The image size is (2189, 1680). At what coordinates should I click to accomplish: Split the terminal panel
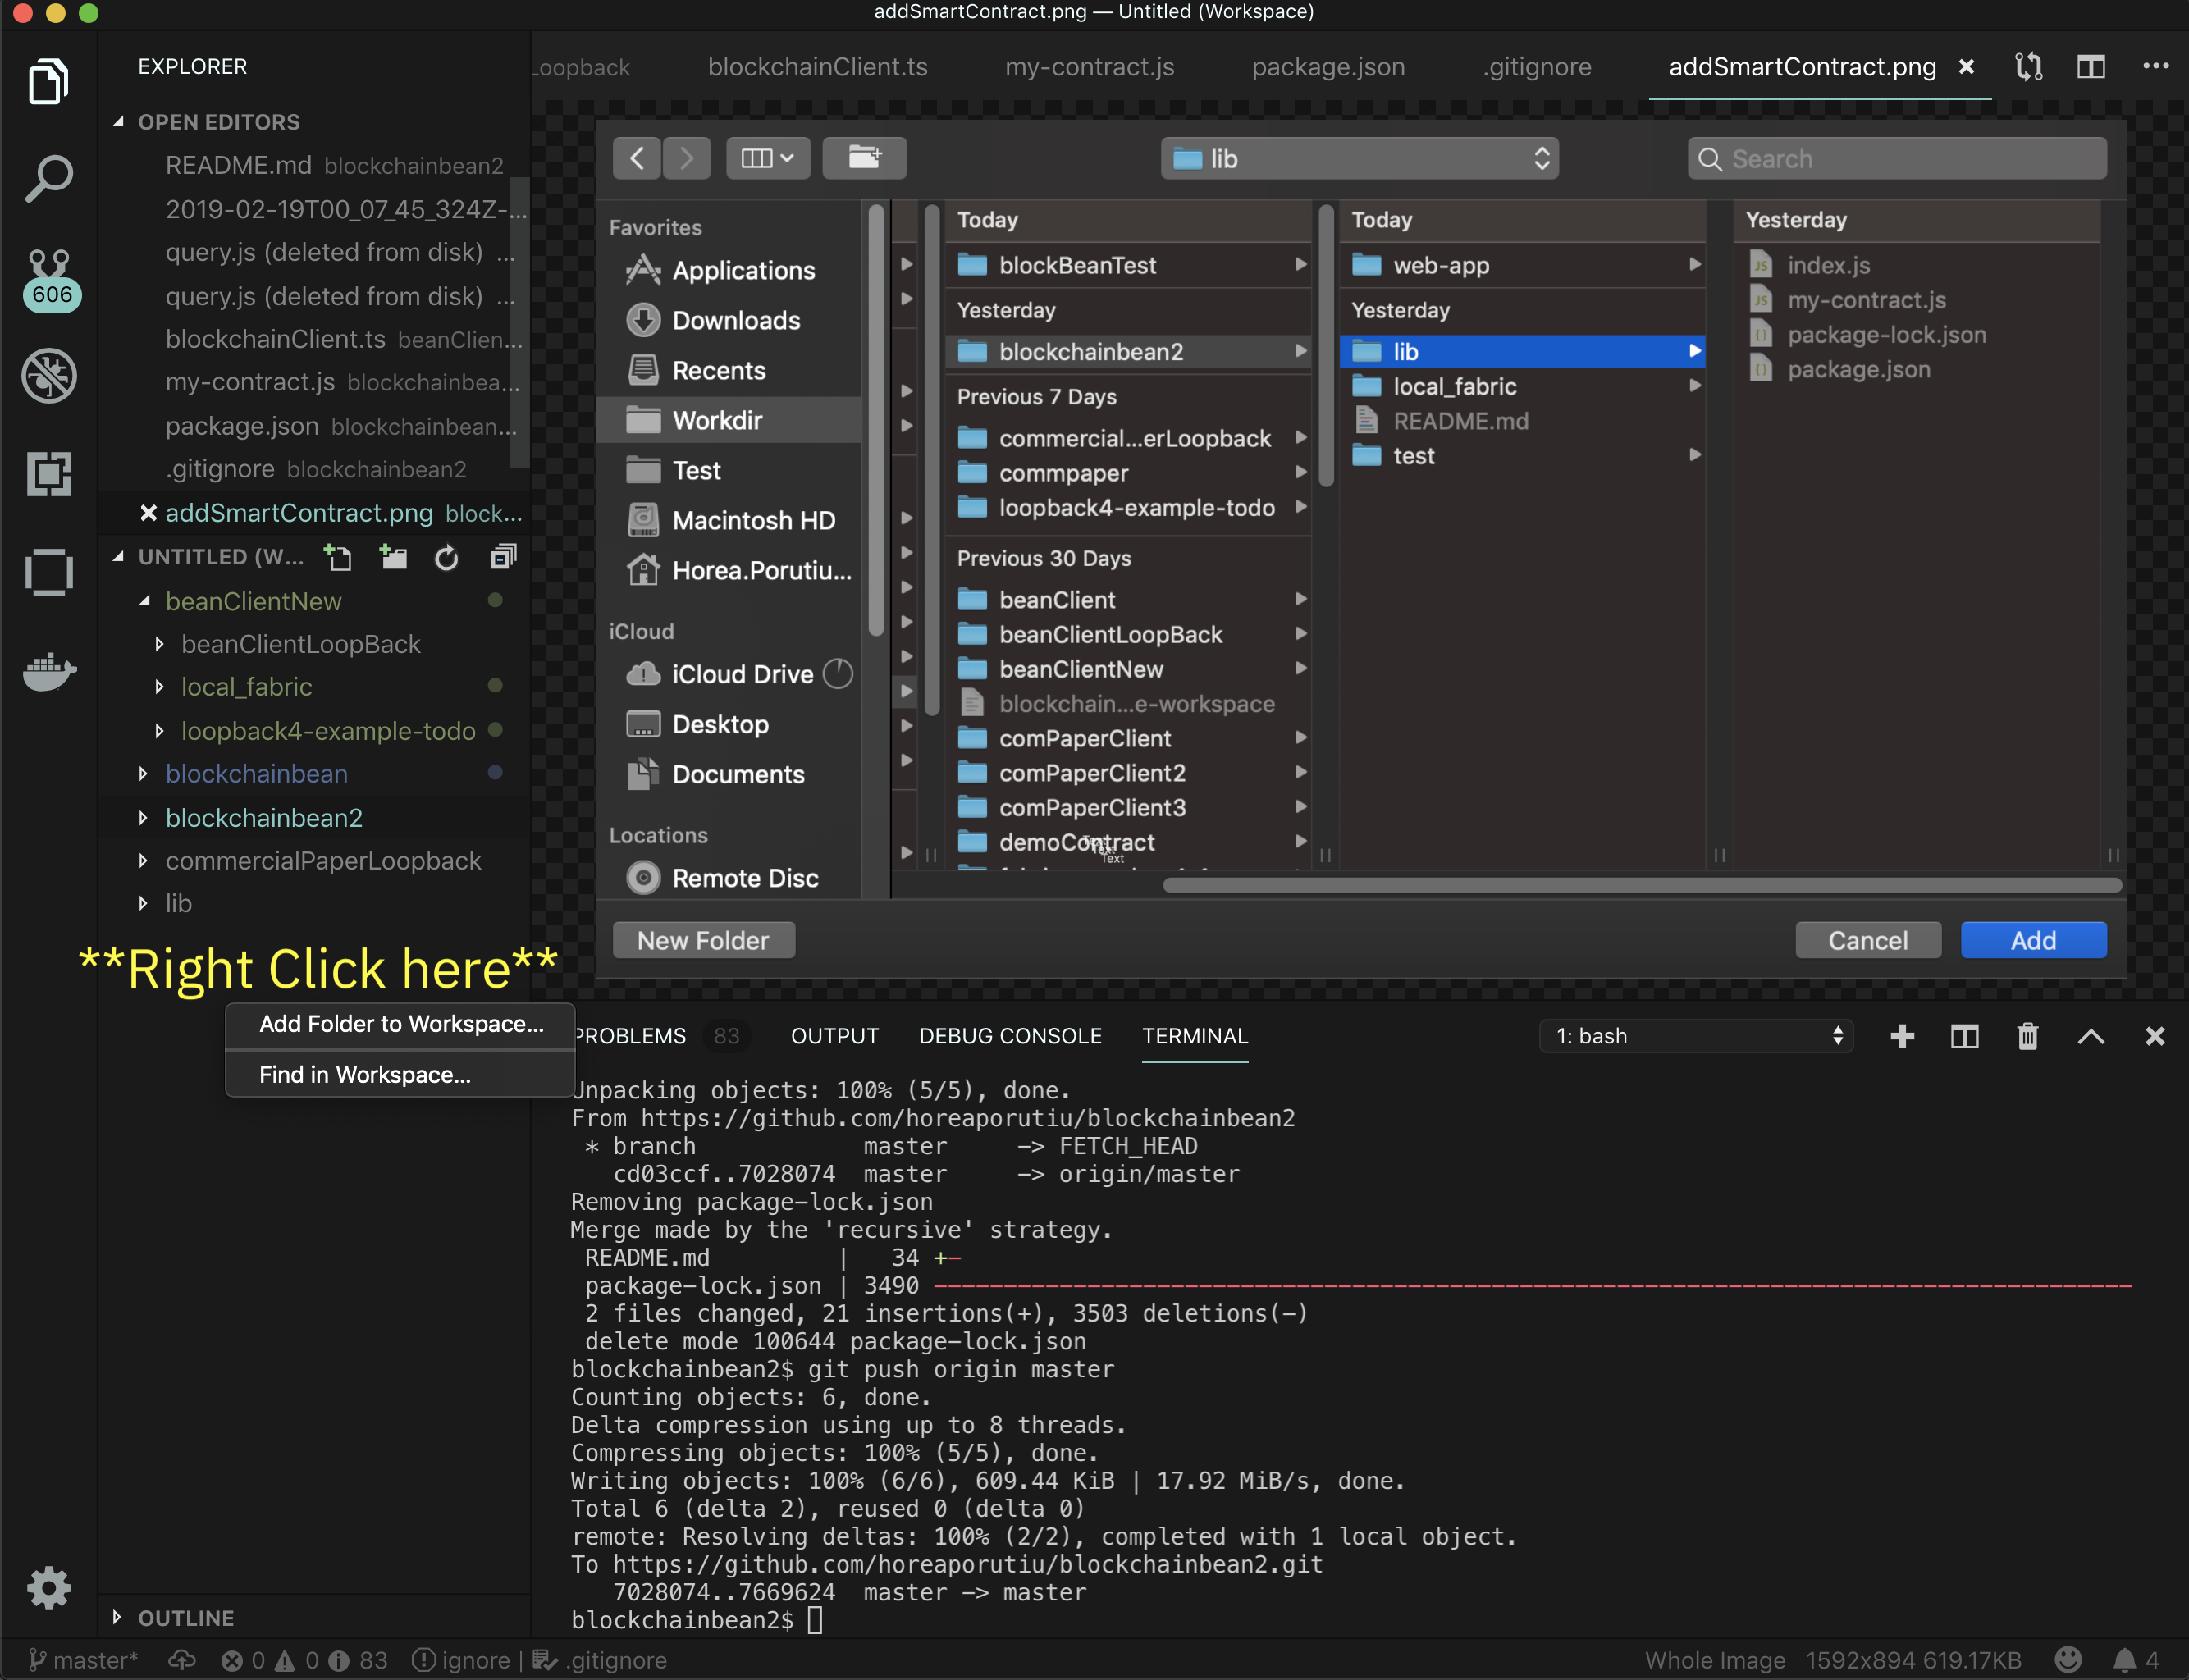[1964, 1036]
